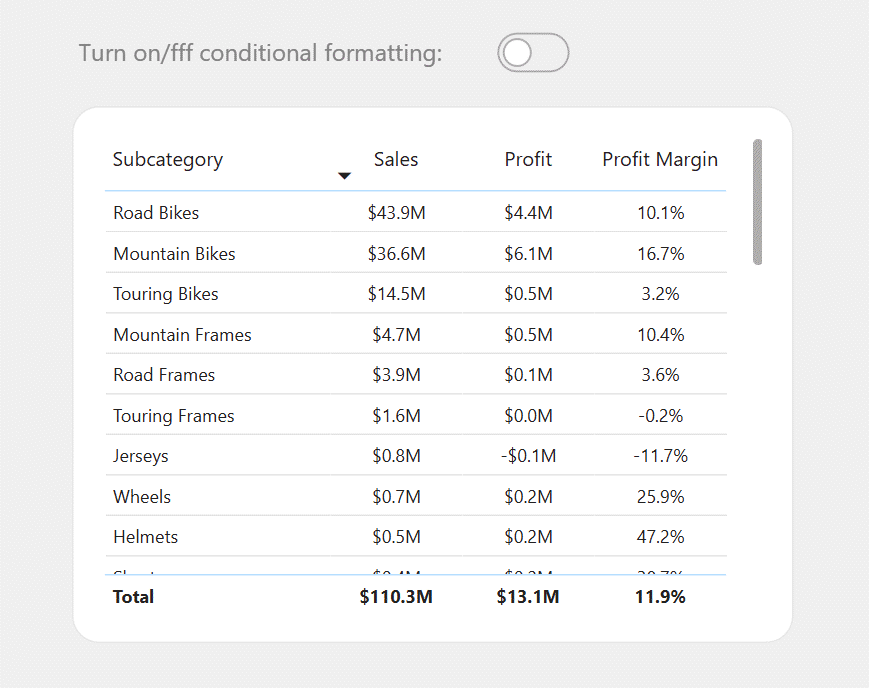The image size is (869, 688).
Task: Click the Mountain Frames subcategory
Action: tap(182, 335)
